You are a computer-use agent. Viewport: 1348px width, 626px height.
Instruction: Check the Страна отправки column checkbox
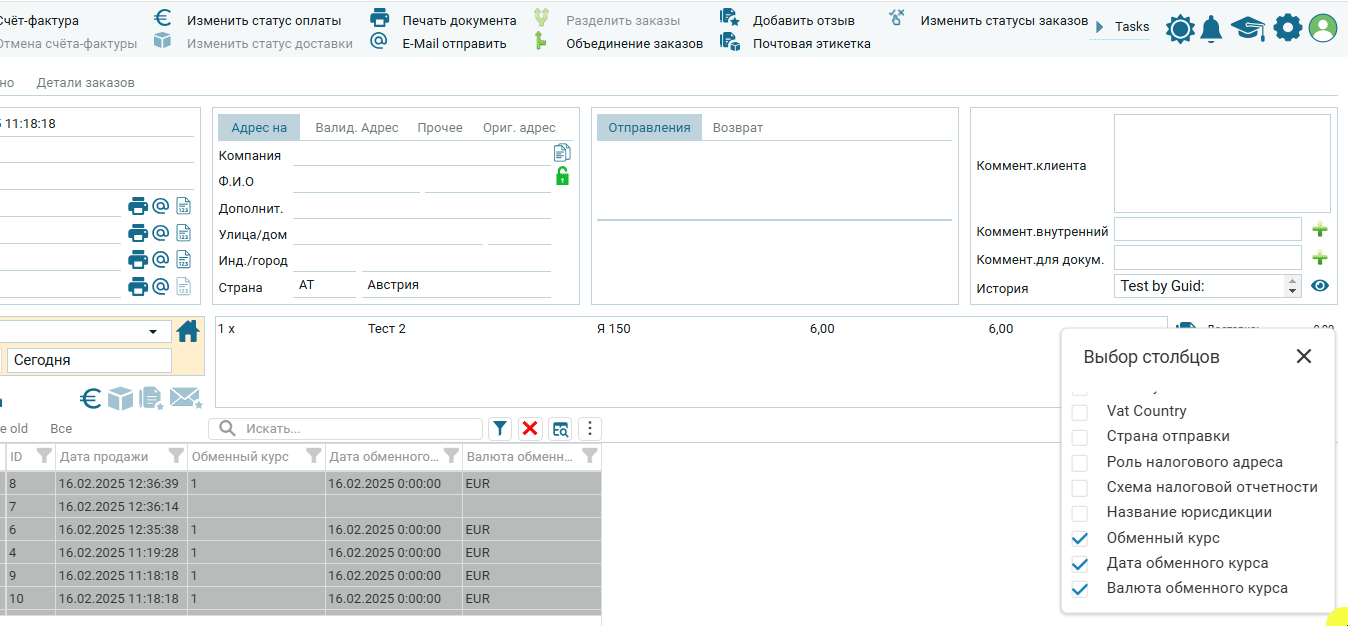pos(1080,437)
